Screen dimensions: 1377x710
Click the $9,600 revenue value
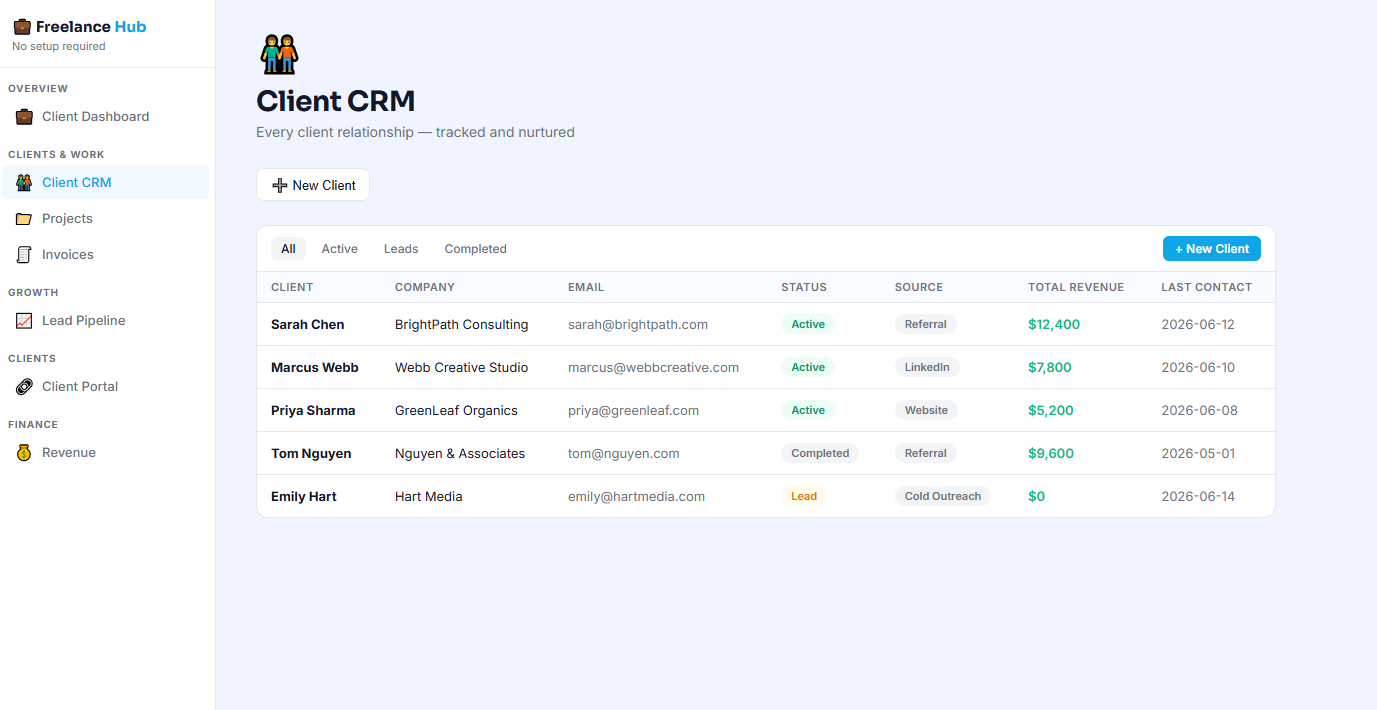click(x=1051, y=453)
